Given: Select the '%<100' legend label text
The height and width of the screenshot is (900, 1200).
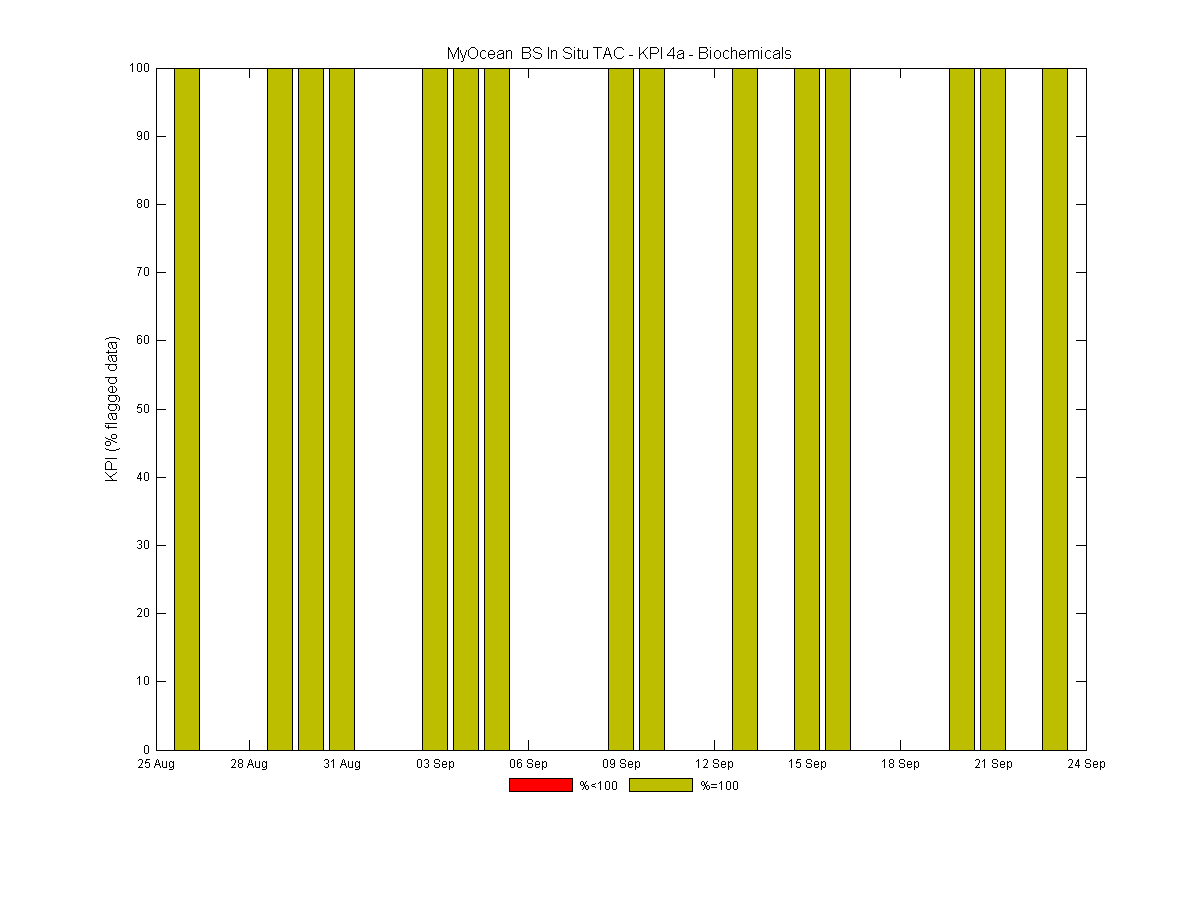Looking at the screenshot, I should click(599, 786).
